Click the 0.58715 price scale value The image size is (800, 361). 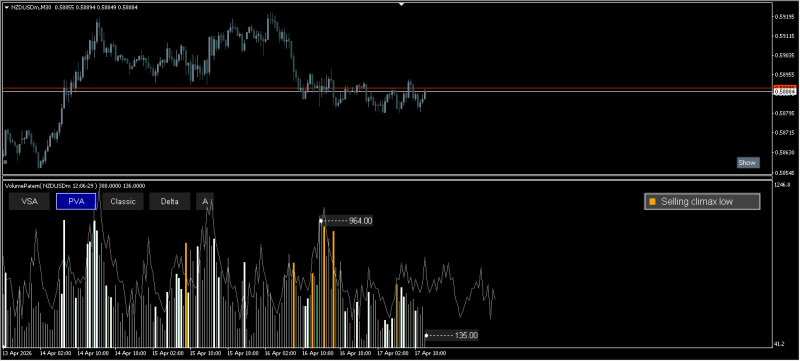785,133
